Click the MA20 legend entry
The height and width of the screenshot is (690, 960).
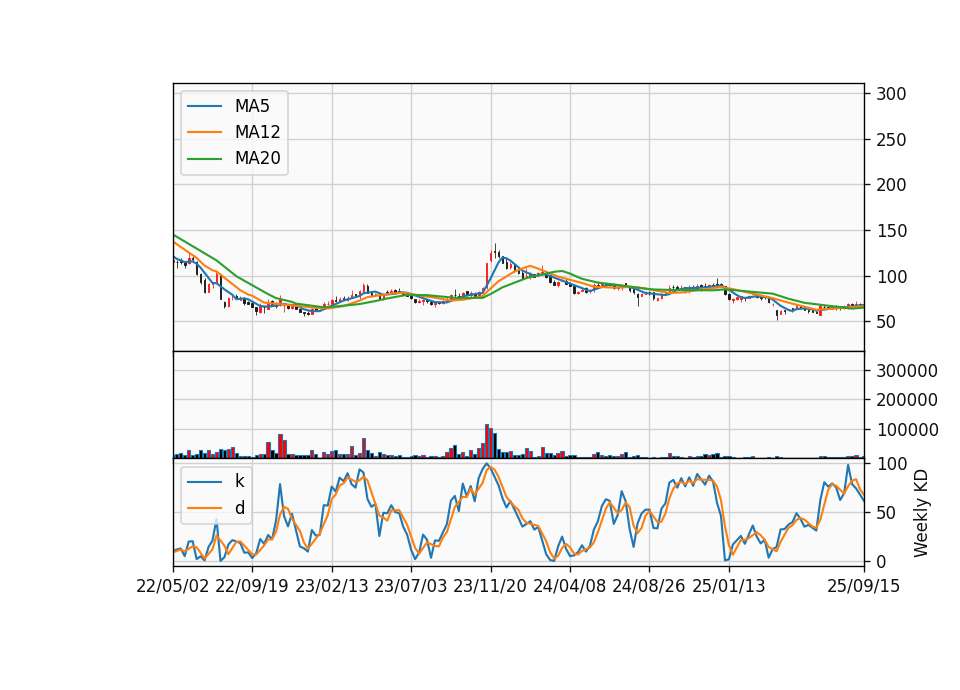click(x=233, y=158)
